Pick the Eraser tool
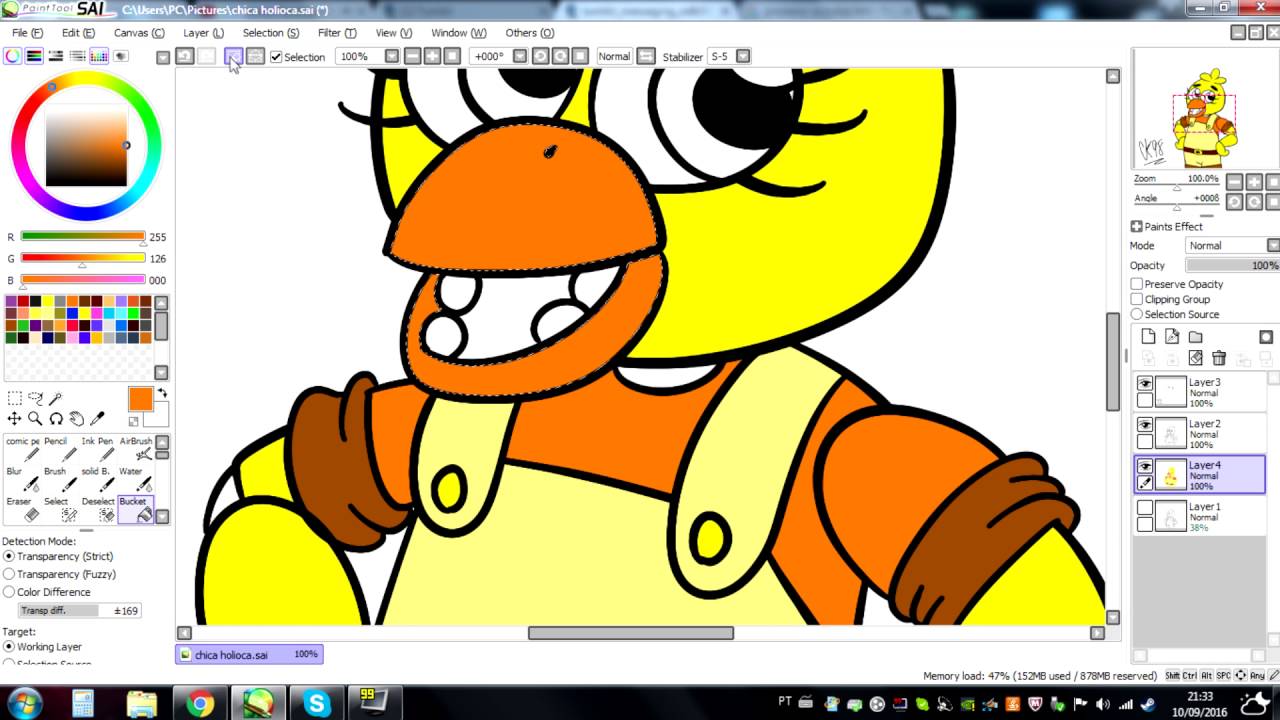The width and height of the screenshot is (1280, 720). 22,509
